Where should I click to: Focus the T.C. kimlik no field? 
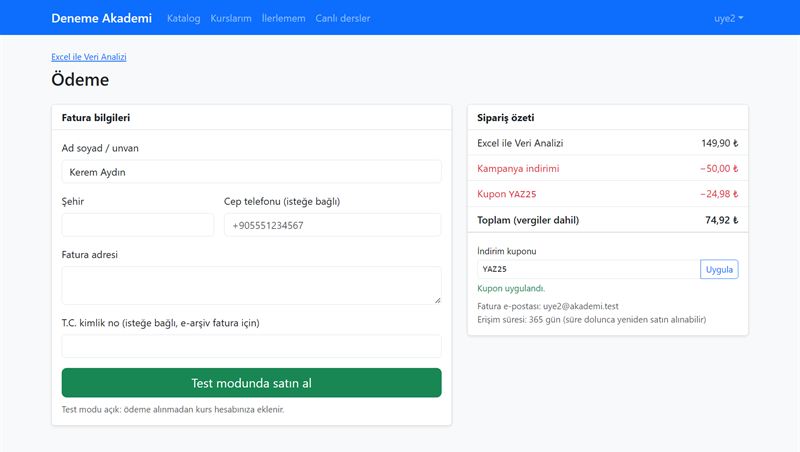pos(252,346)
